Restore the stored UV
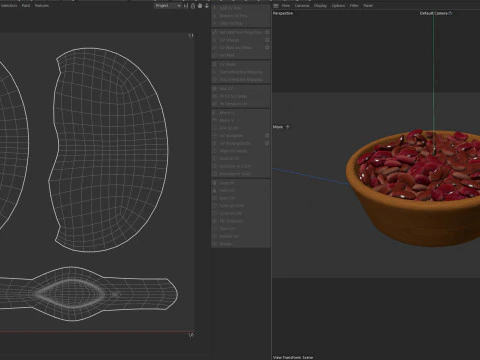 tap(241, 236)
